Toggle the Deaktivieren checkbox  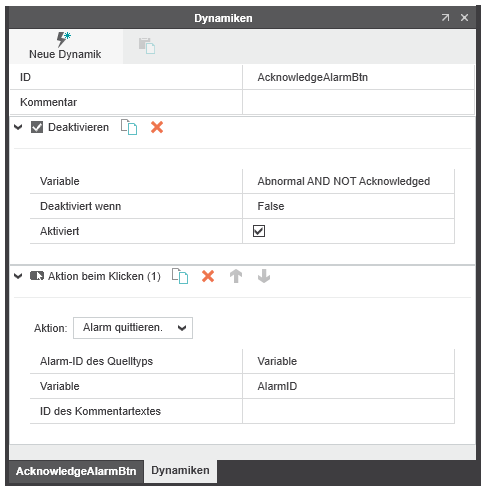37,127
